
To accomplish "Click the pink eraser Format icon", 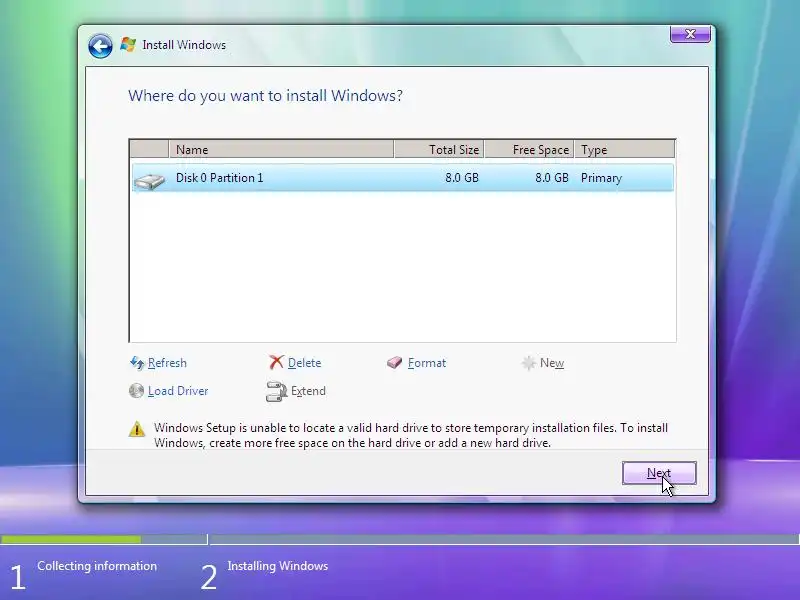I will (x=394, y=363).
